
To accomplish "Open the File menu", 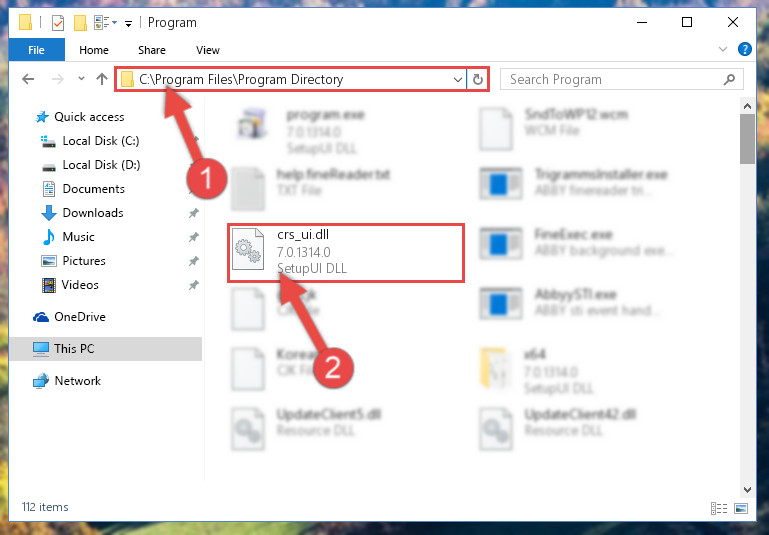I will [37, 50].
